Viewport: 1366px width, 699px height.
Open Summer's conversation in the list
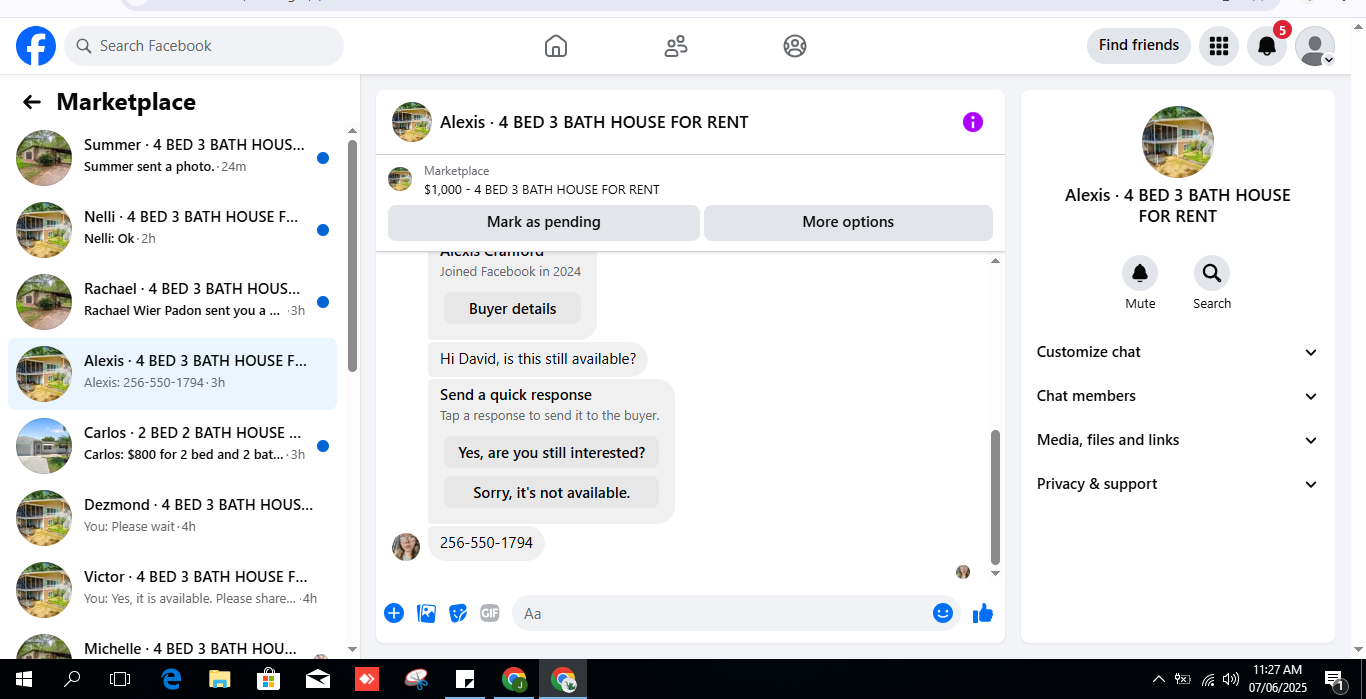[x=172, y=158]
